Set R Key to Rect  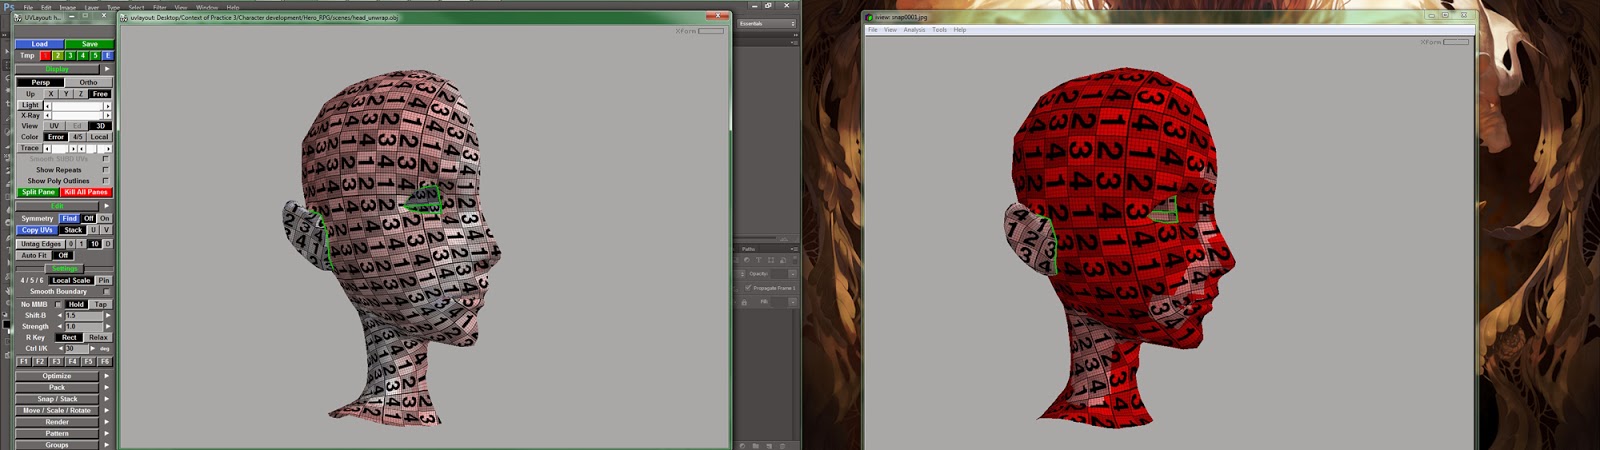tap(69, 337)
